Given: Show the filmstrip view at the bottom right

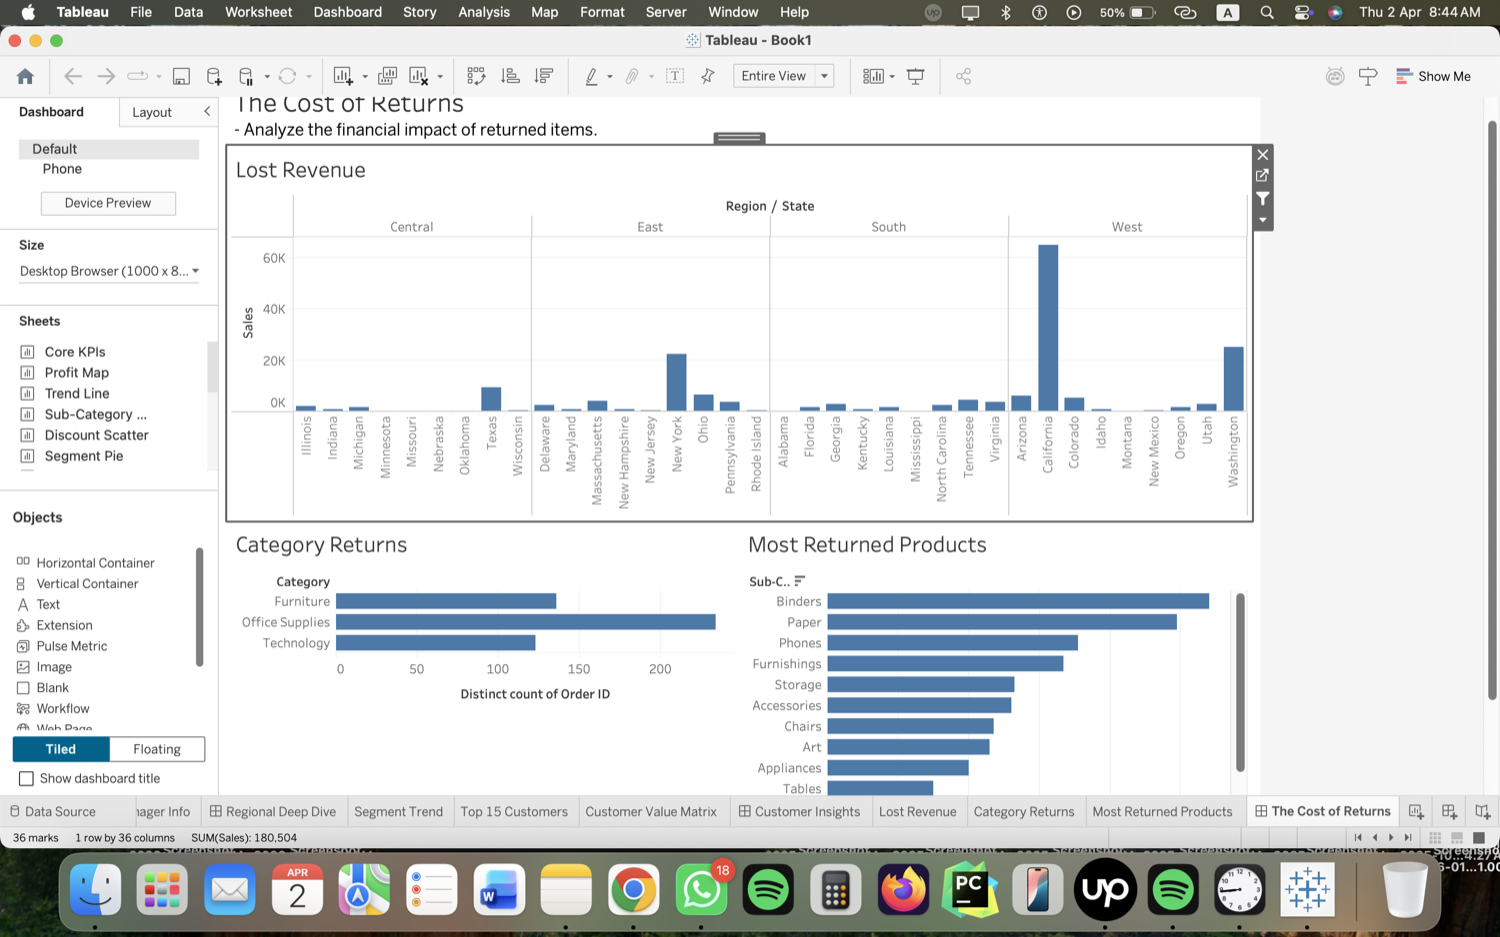Looking at the screenshot, I should [x=1457, y=837].
